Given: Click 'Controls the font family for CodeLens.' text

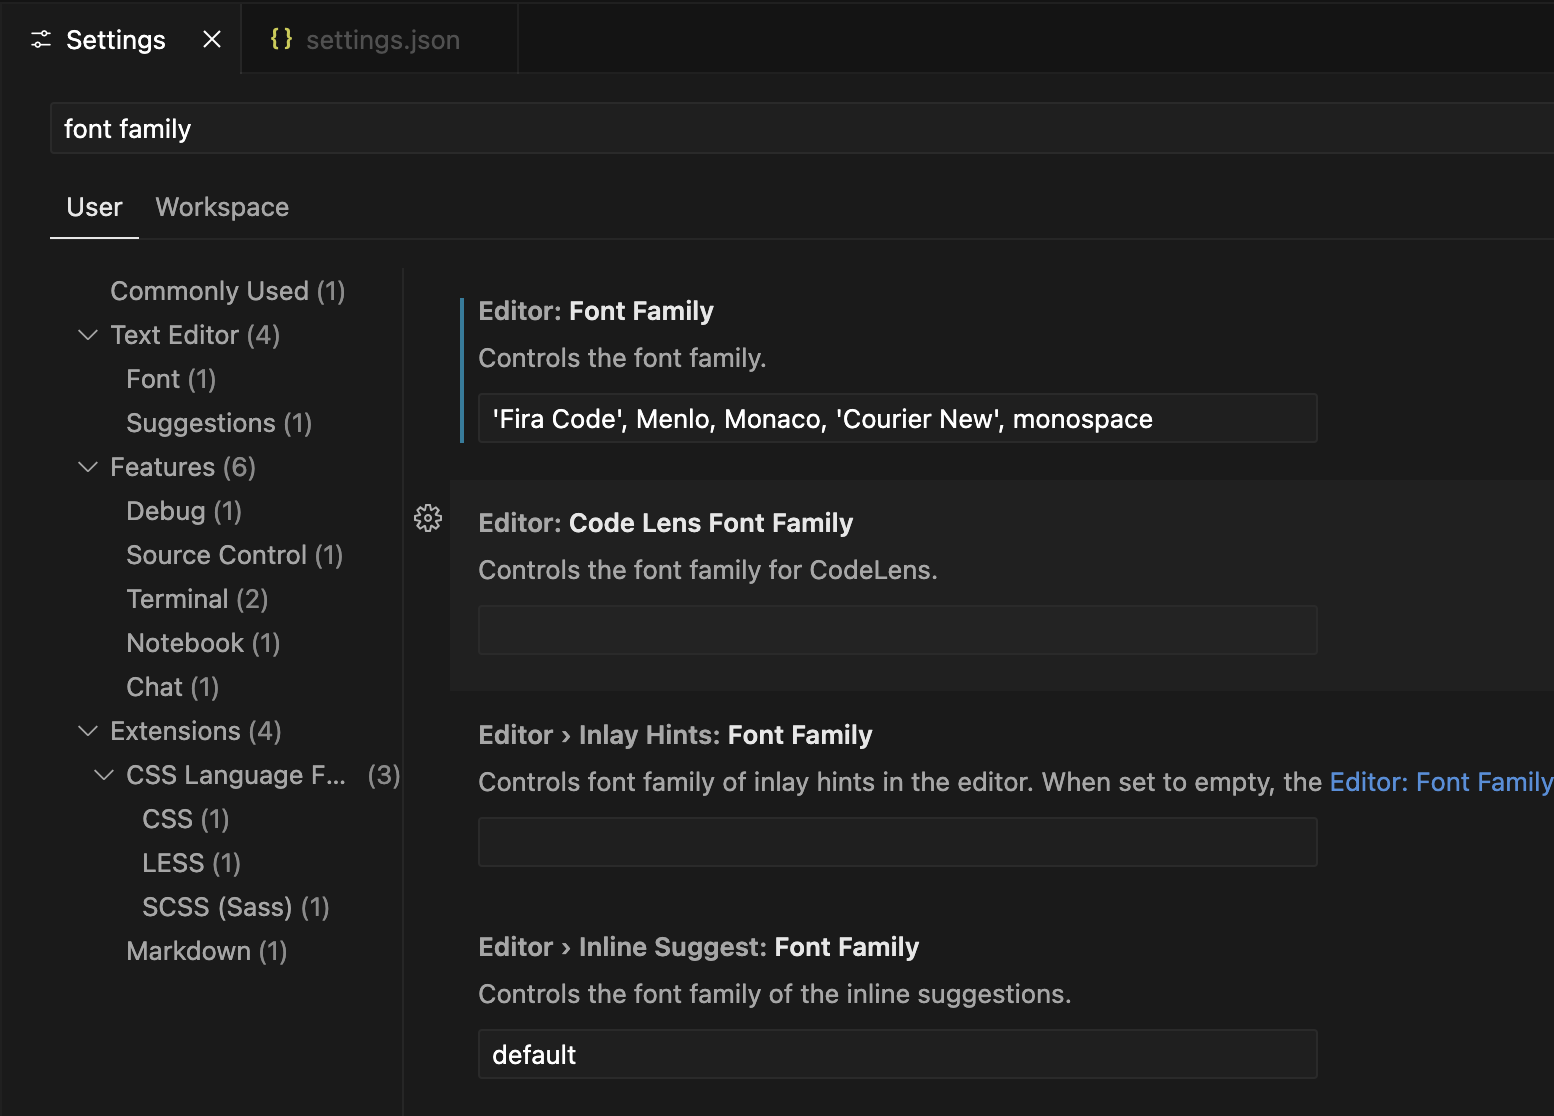Looking at the screenshot, I should click(x=708, y=570).
